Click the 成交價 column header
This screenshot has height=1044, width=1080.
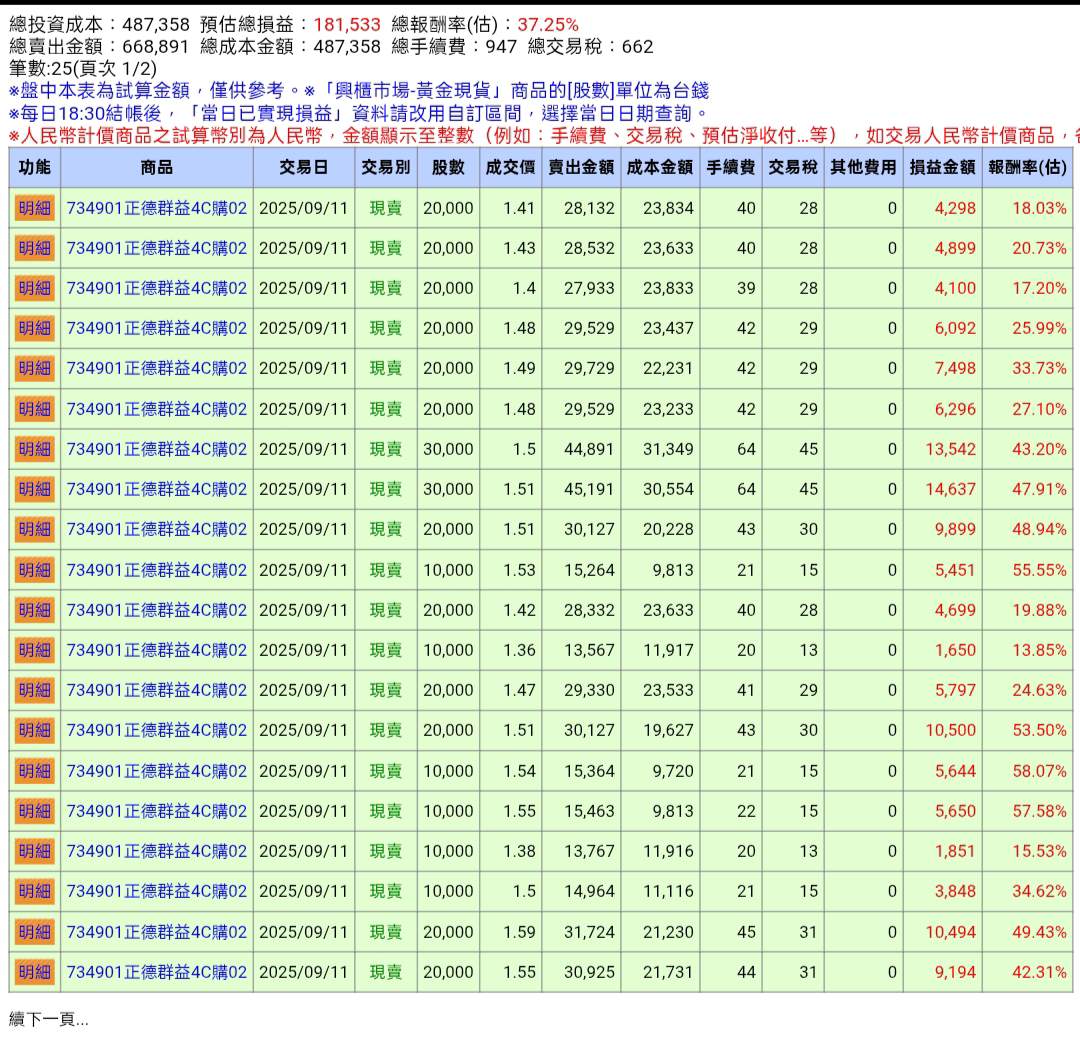(x=510, y=167)
